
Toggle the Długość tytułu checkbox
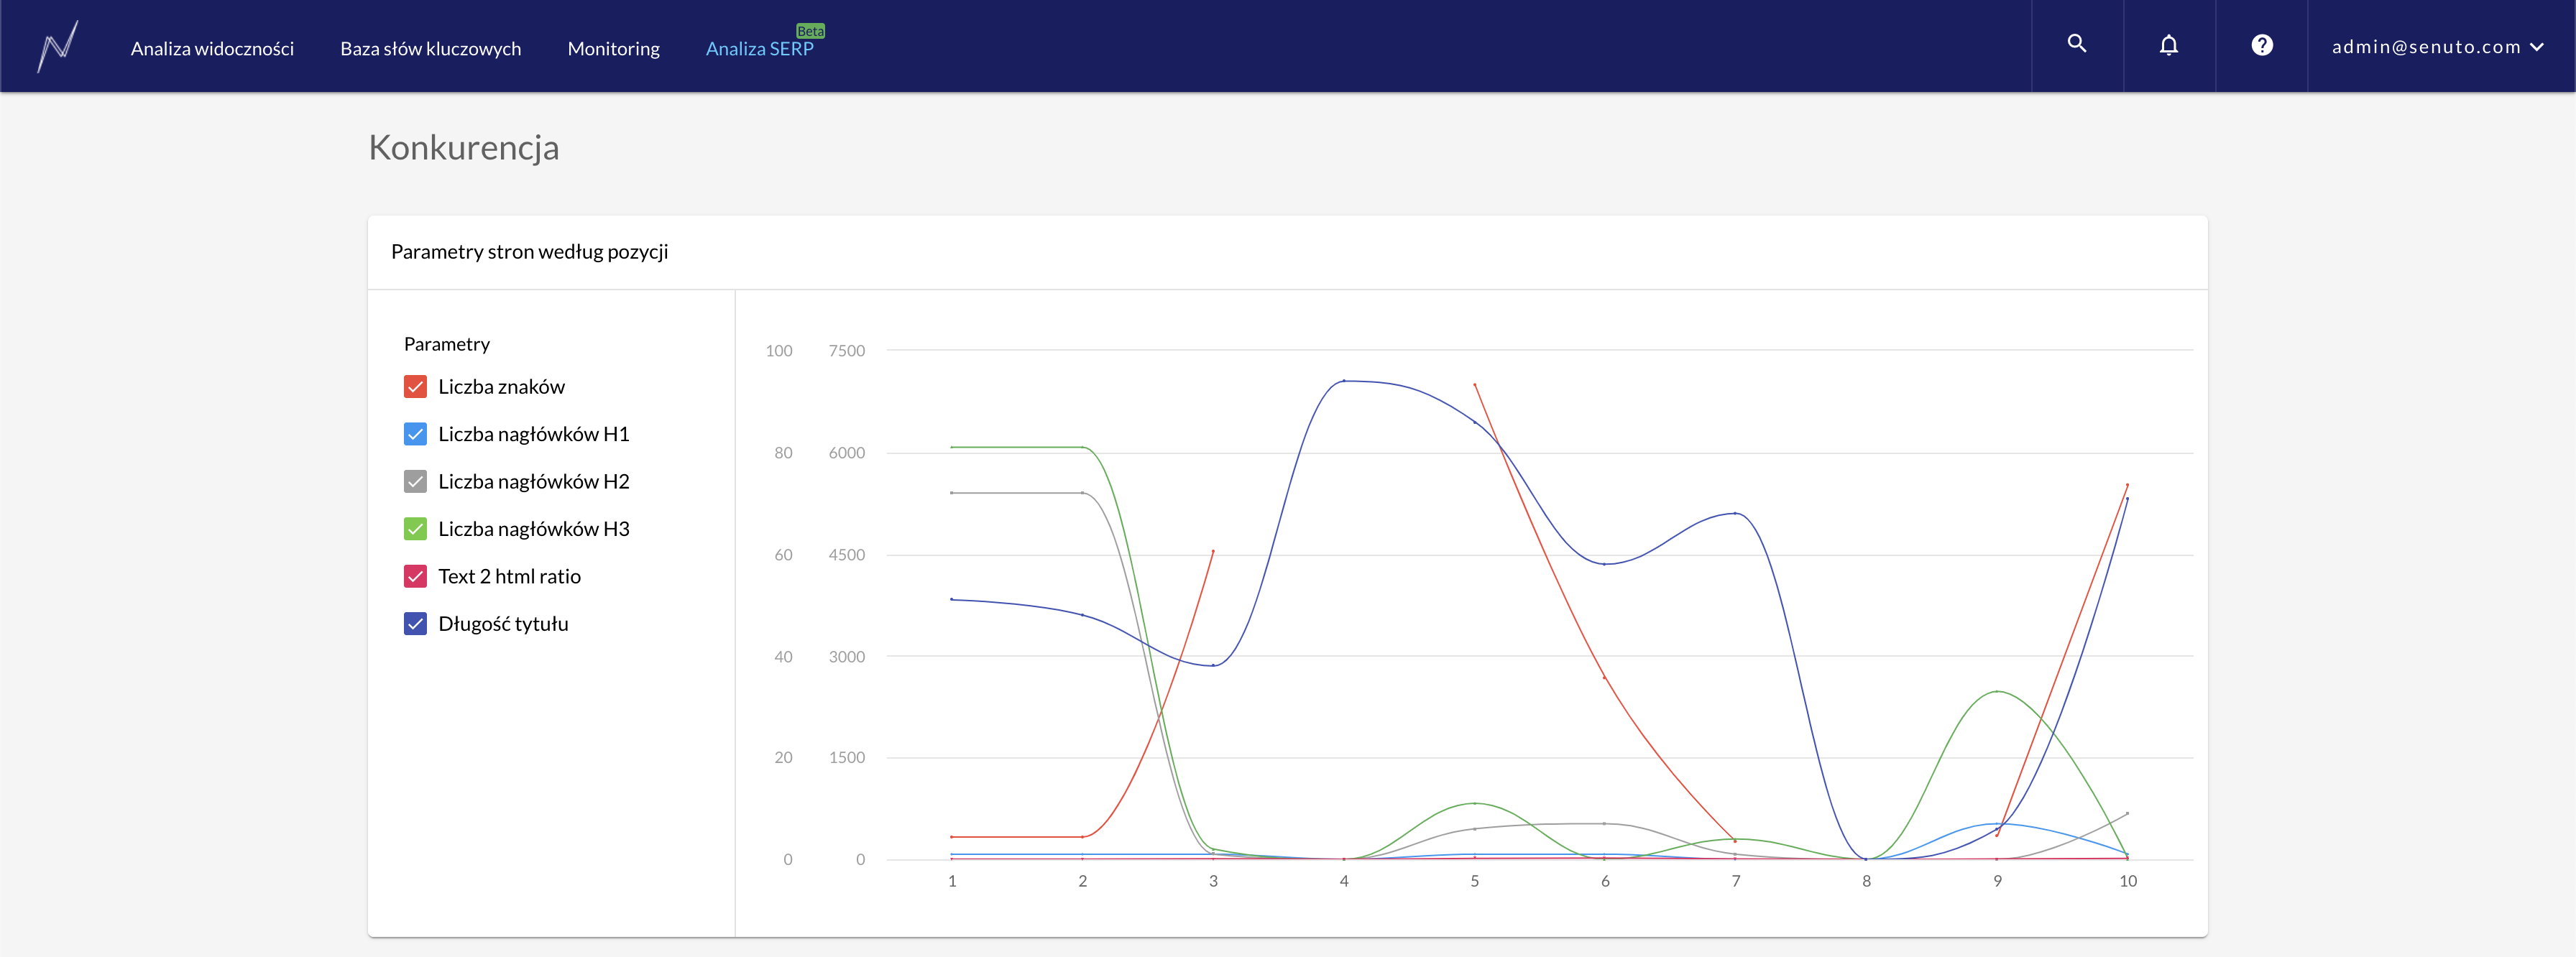pyautogui.click(x=415, y=624)
